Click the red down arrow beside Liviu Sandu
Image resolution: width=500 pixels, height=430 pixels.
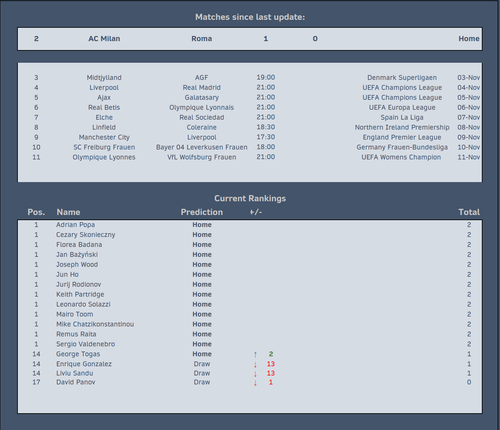pyautogui.click(x=255, y=374)
